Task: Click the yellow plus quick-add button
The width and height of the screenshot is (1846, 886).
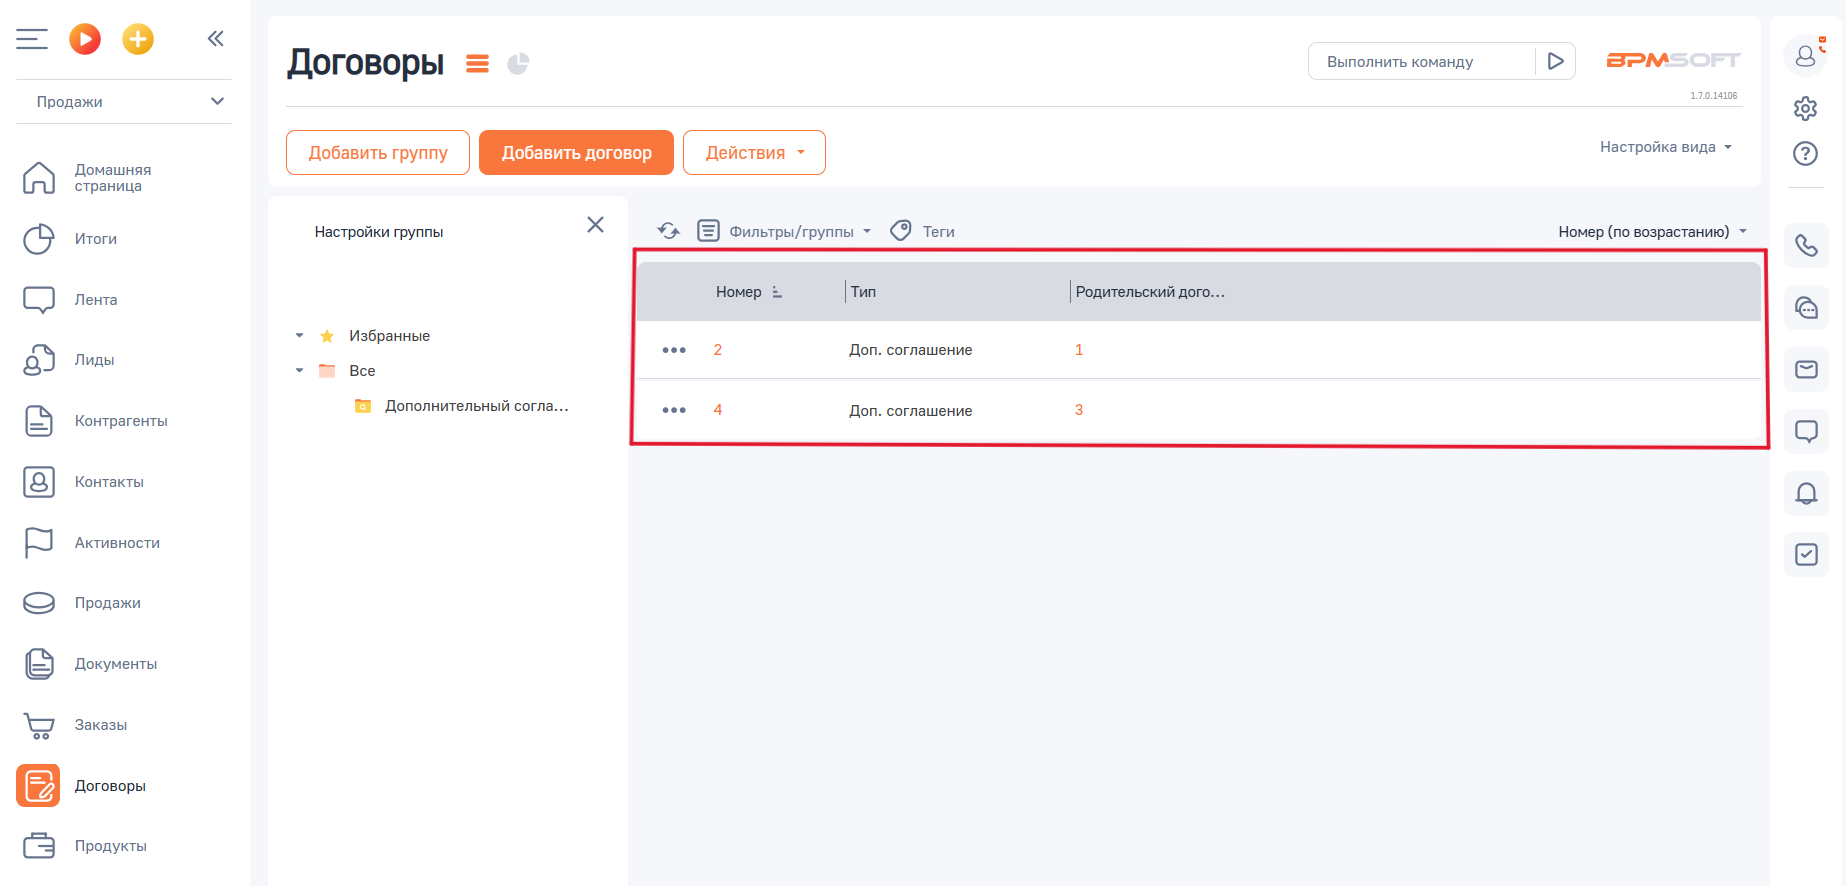Action: pos(138,39)
